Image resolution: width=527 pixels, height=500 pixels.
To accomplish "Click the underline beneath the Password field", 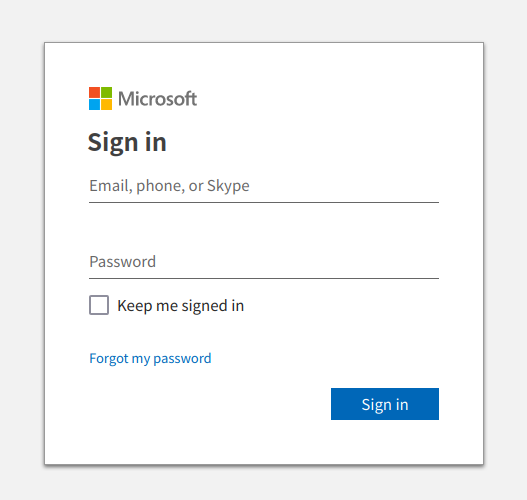I will click(x=264, y=279).
